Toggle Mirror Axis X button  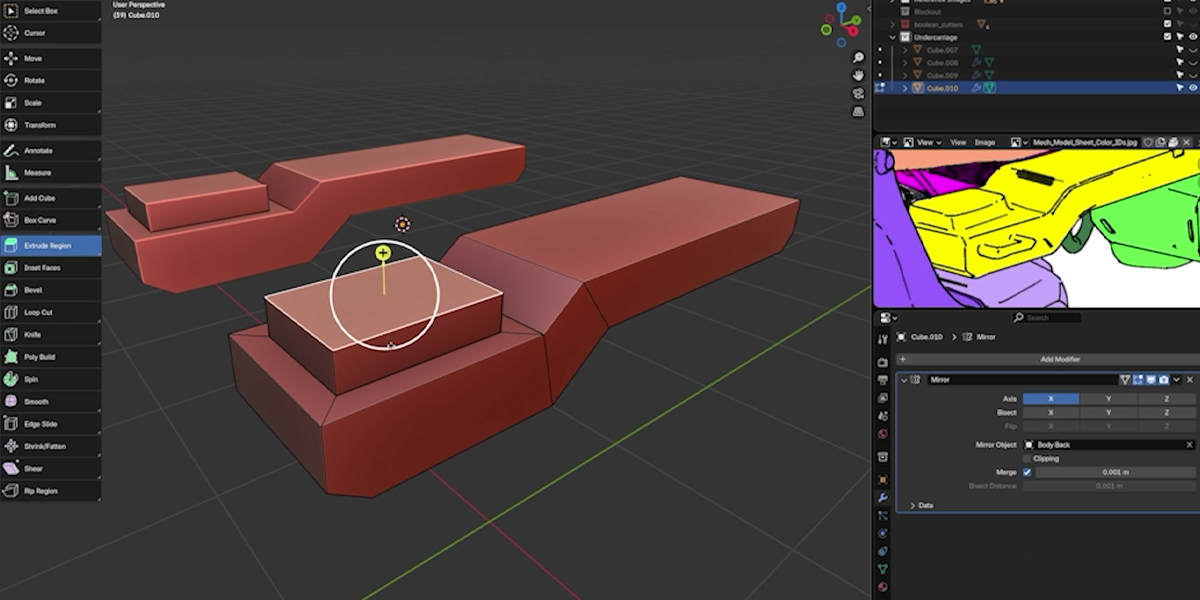1050,399
